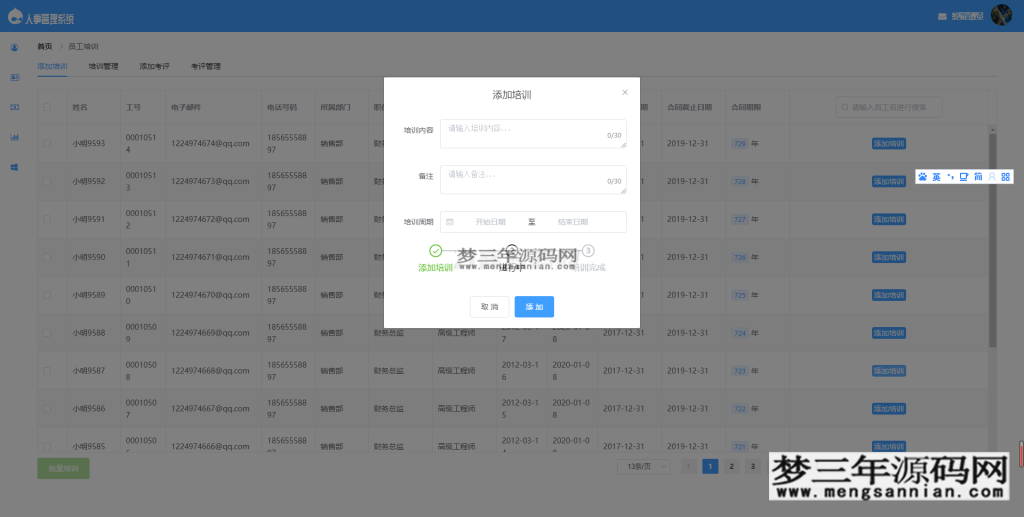Image resolution: width=1024 pixels, height=517 pixels.
Task: Open the soft keyboard icon in IME toolbar
Action: click(x=964, y=177)
